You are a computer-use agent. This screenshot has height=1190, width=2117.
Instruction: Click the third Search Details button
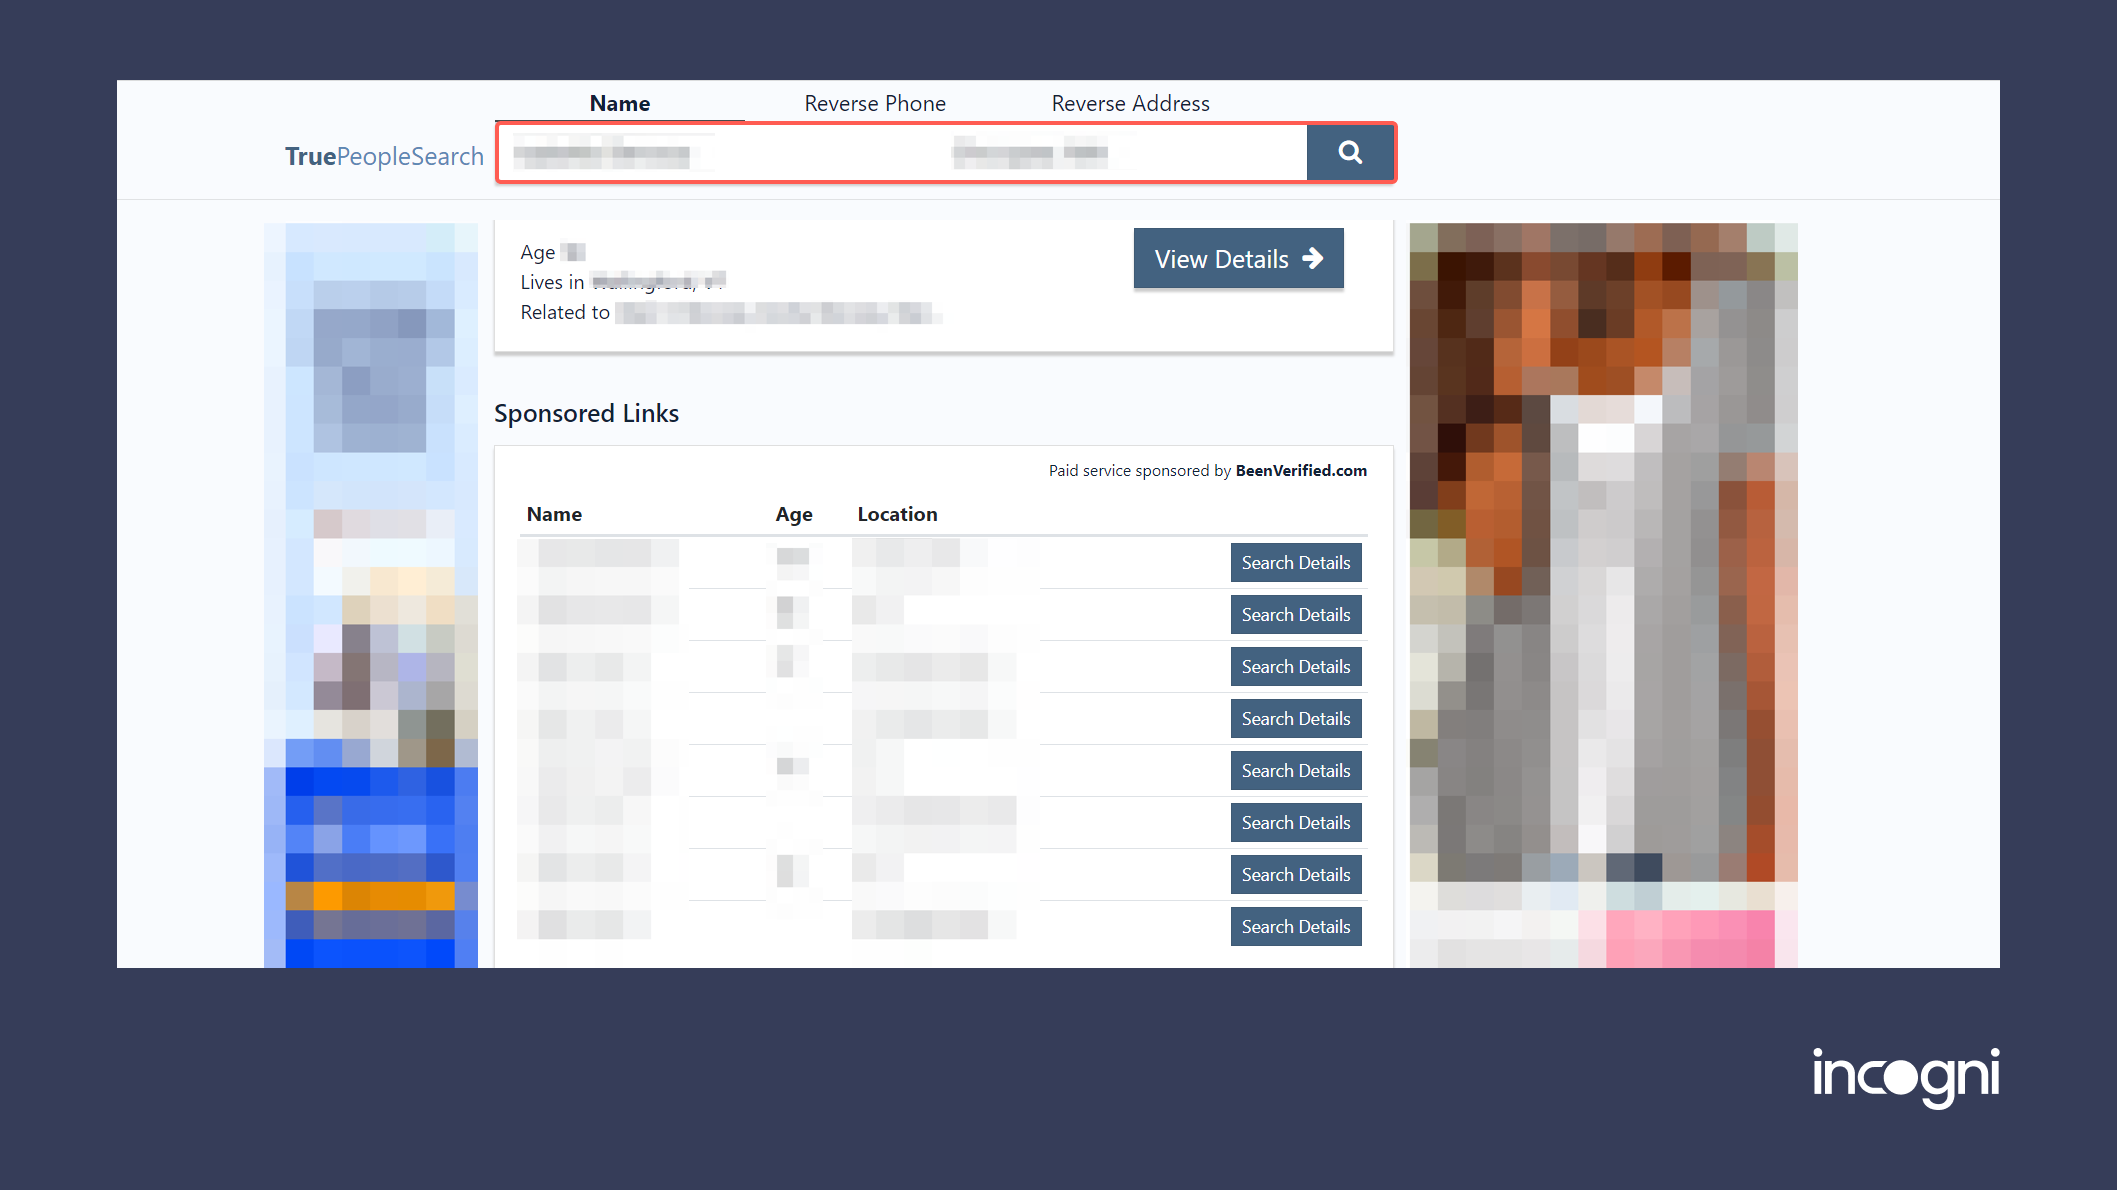(x=1295, y=667)
